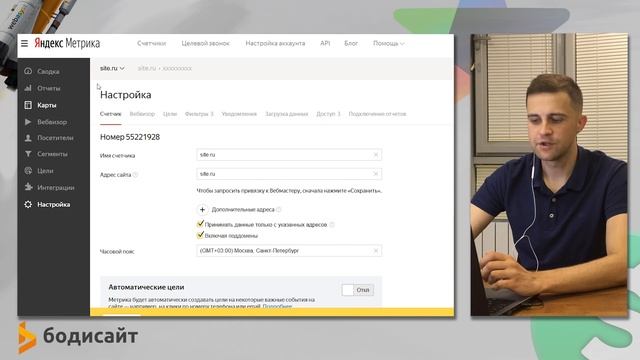The height and width of the screenshot is (360, 640).
Task: Switch to the Уведомления tab
Action: tap(239, 114)
